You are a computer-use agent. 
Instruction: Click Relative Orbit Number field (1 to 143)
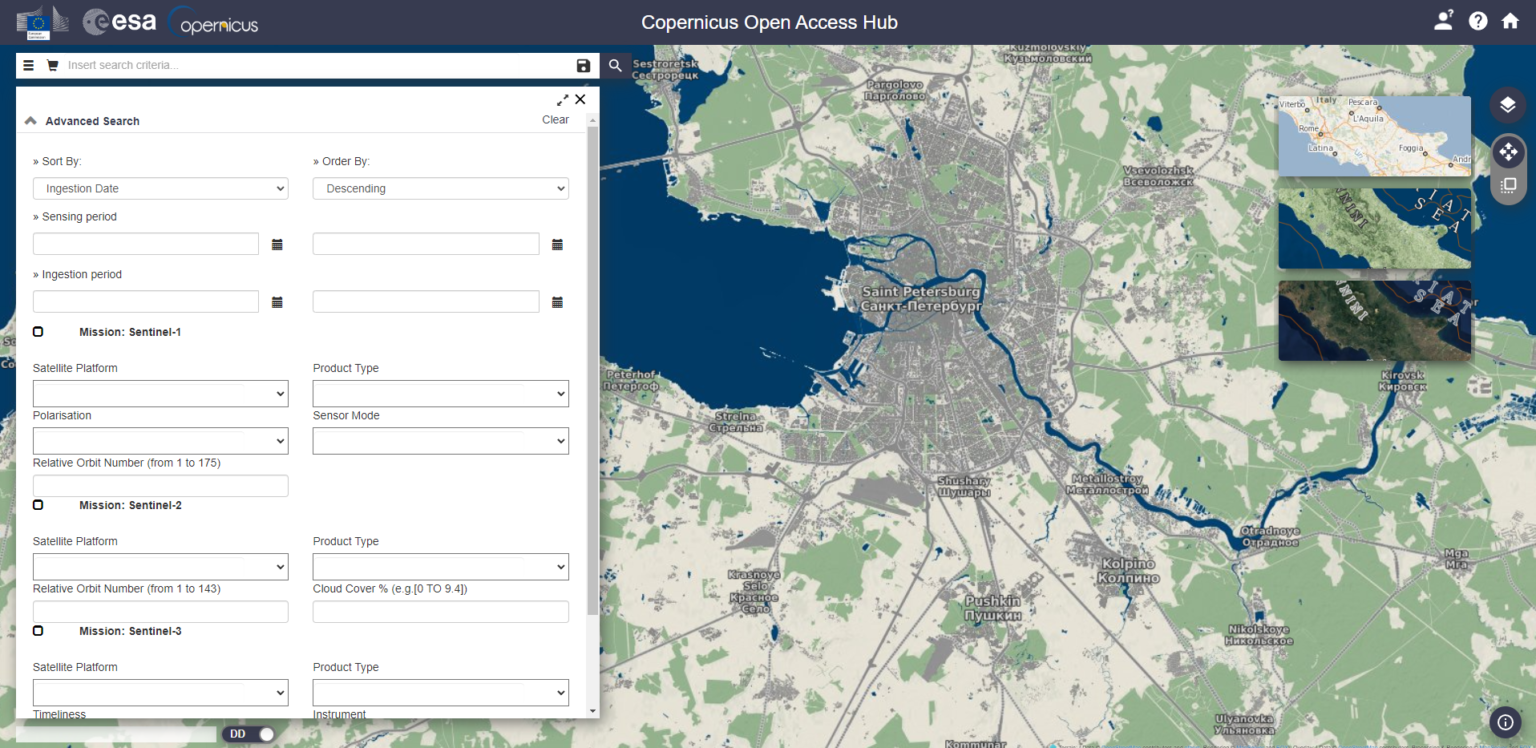pos(161,612)
